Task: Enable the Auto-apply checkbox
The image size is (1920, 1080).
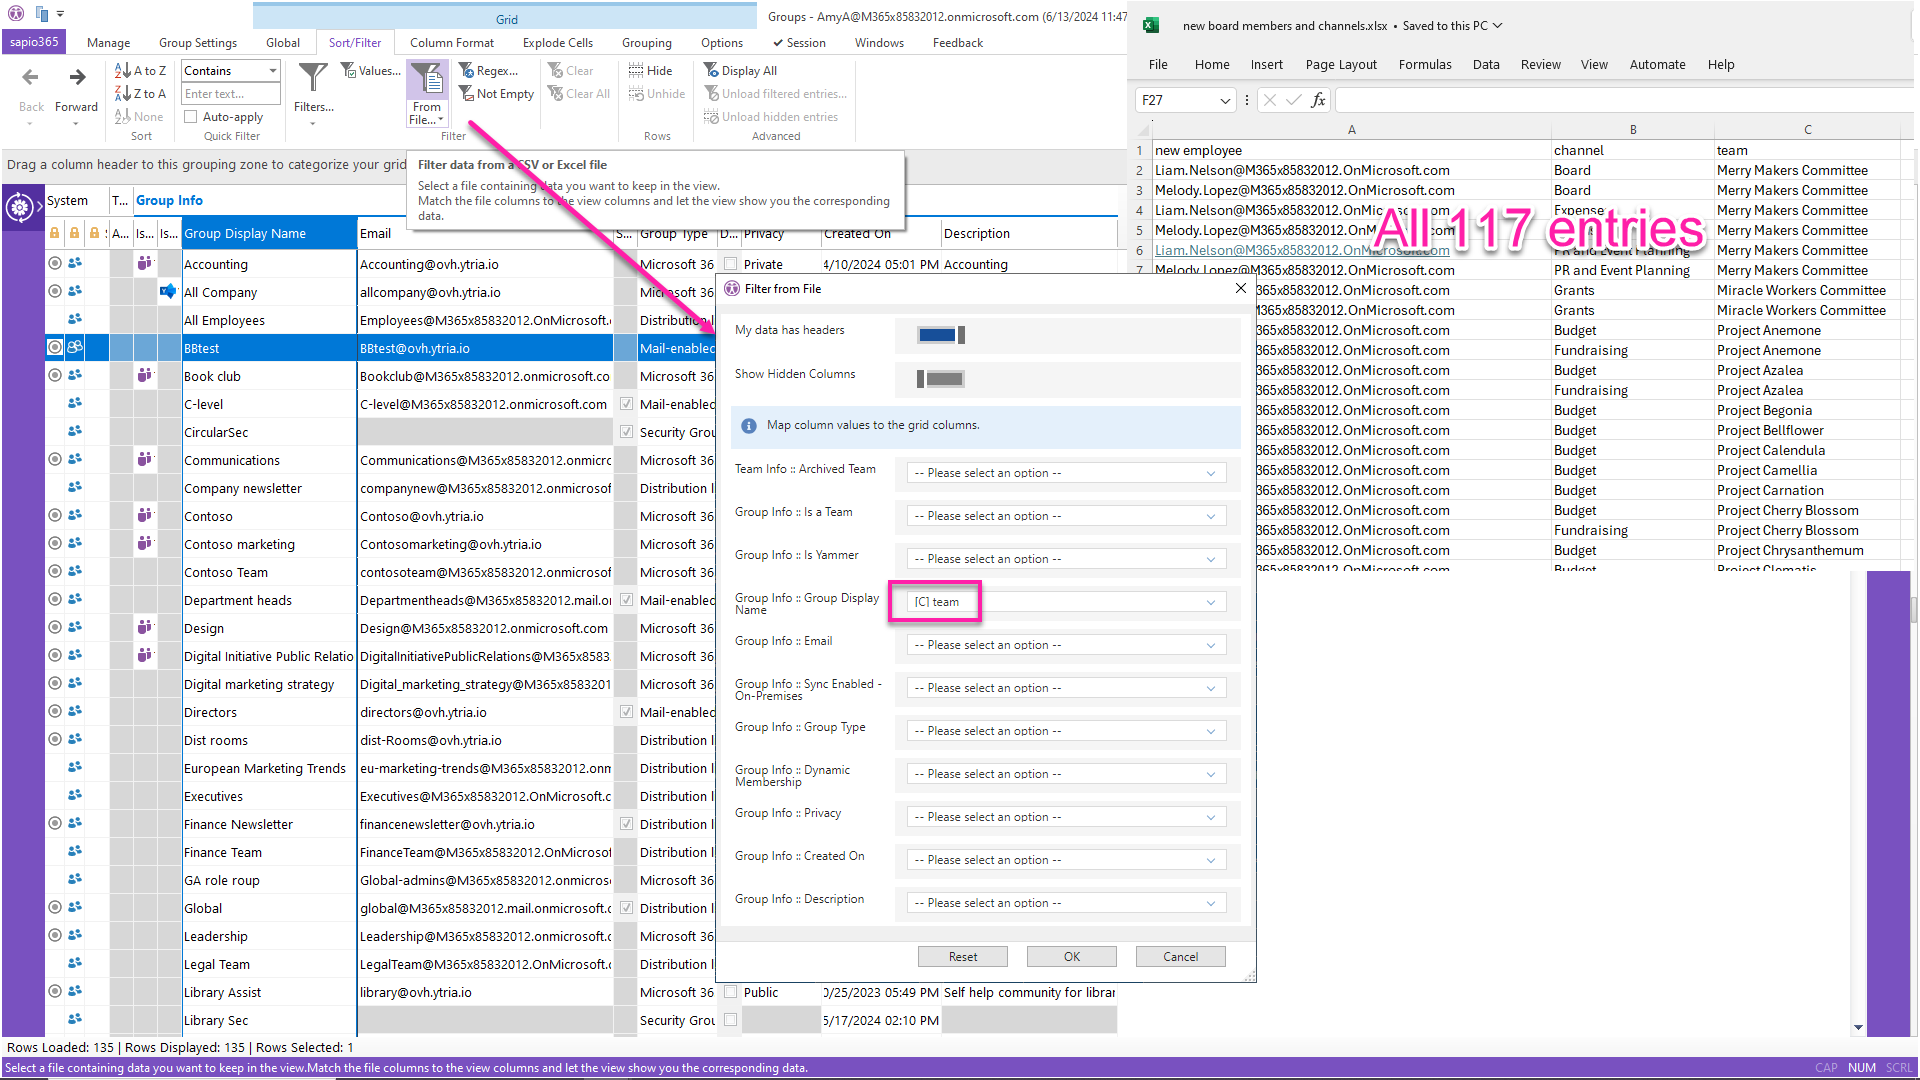Action: coord(191,117)
